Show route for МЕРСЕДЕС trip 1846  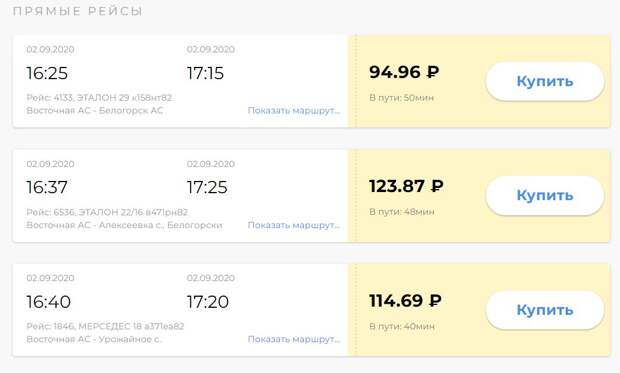294,339
